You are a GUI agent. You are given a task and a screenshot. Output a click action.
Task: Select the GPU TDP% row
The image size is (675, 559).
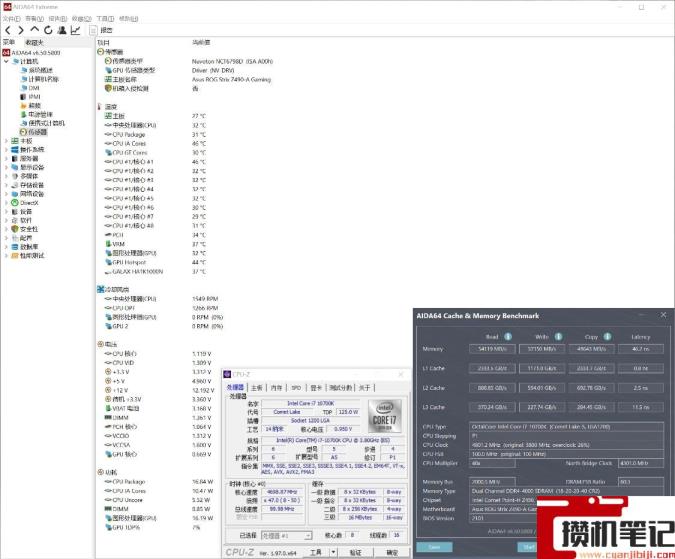tap(152, 528)
